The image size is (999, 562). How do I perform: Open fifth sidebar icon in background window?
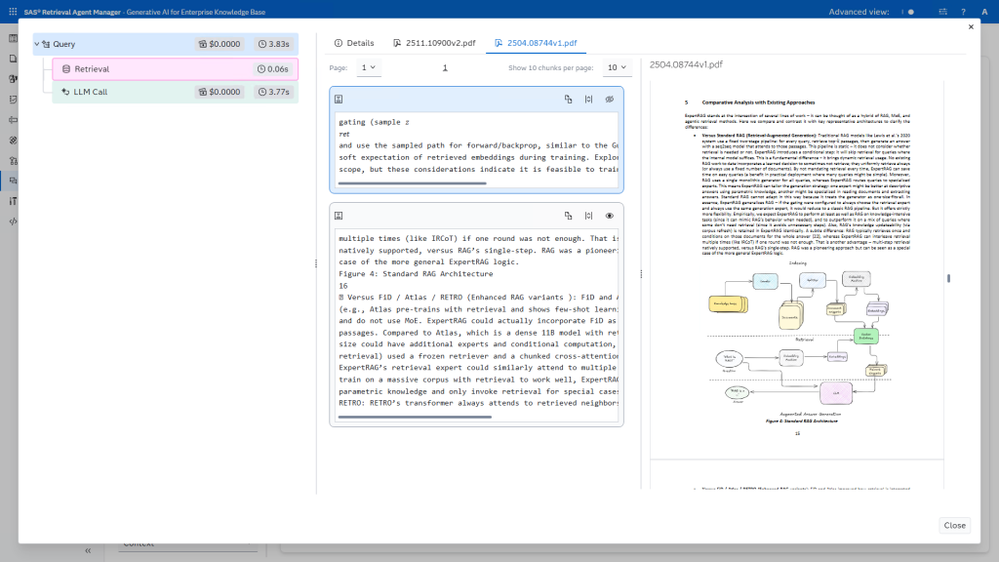[x=13, y=120]
